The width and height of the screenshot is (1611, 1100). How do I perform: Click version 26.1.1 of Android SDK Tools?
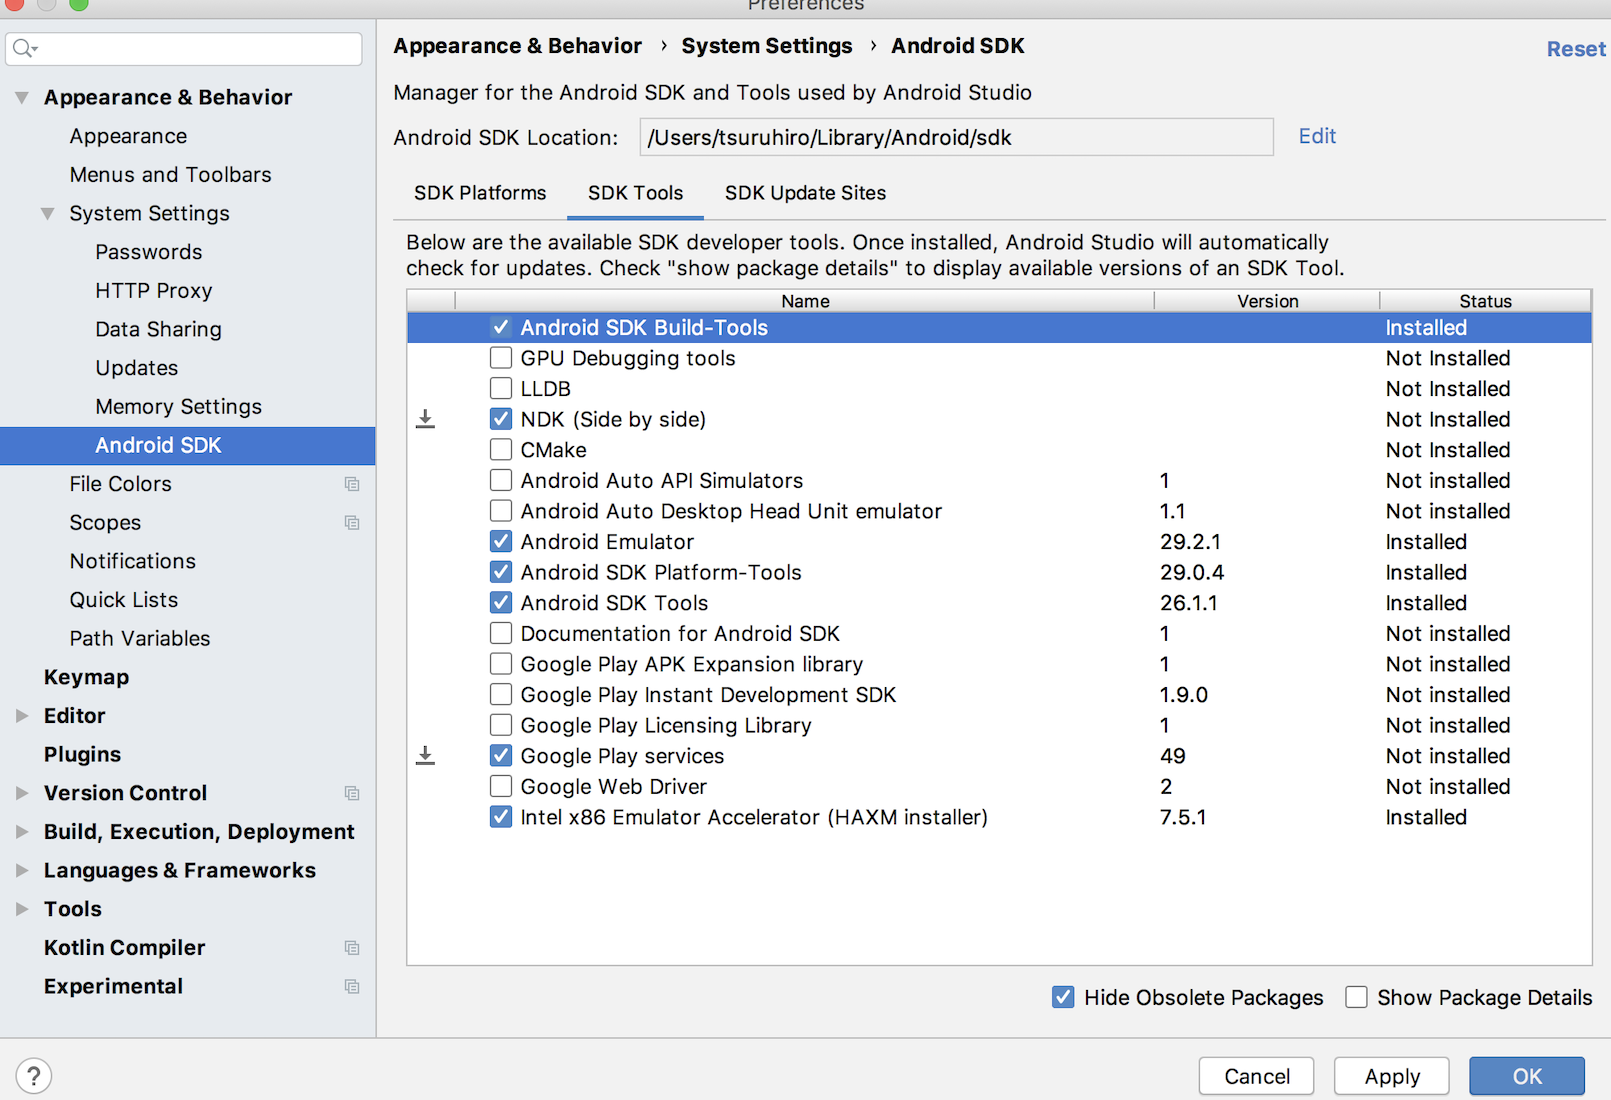(1188, 603)
